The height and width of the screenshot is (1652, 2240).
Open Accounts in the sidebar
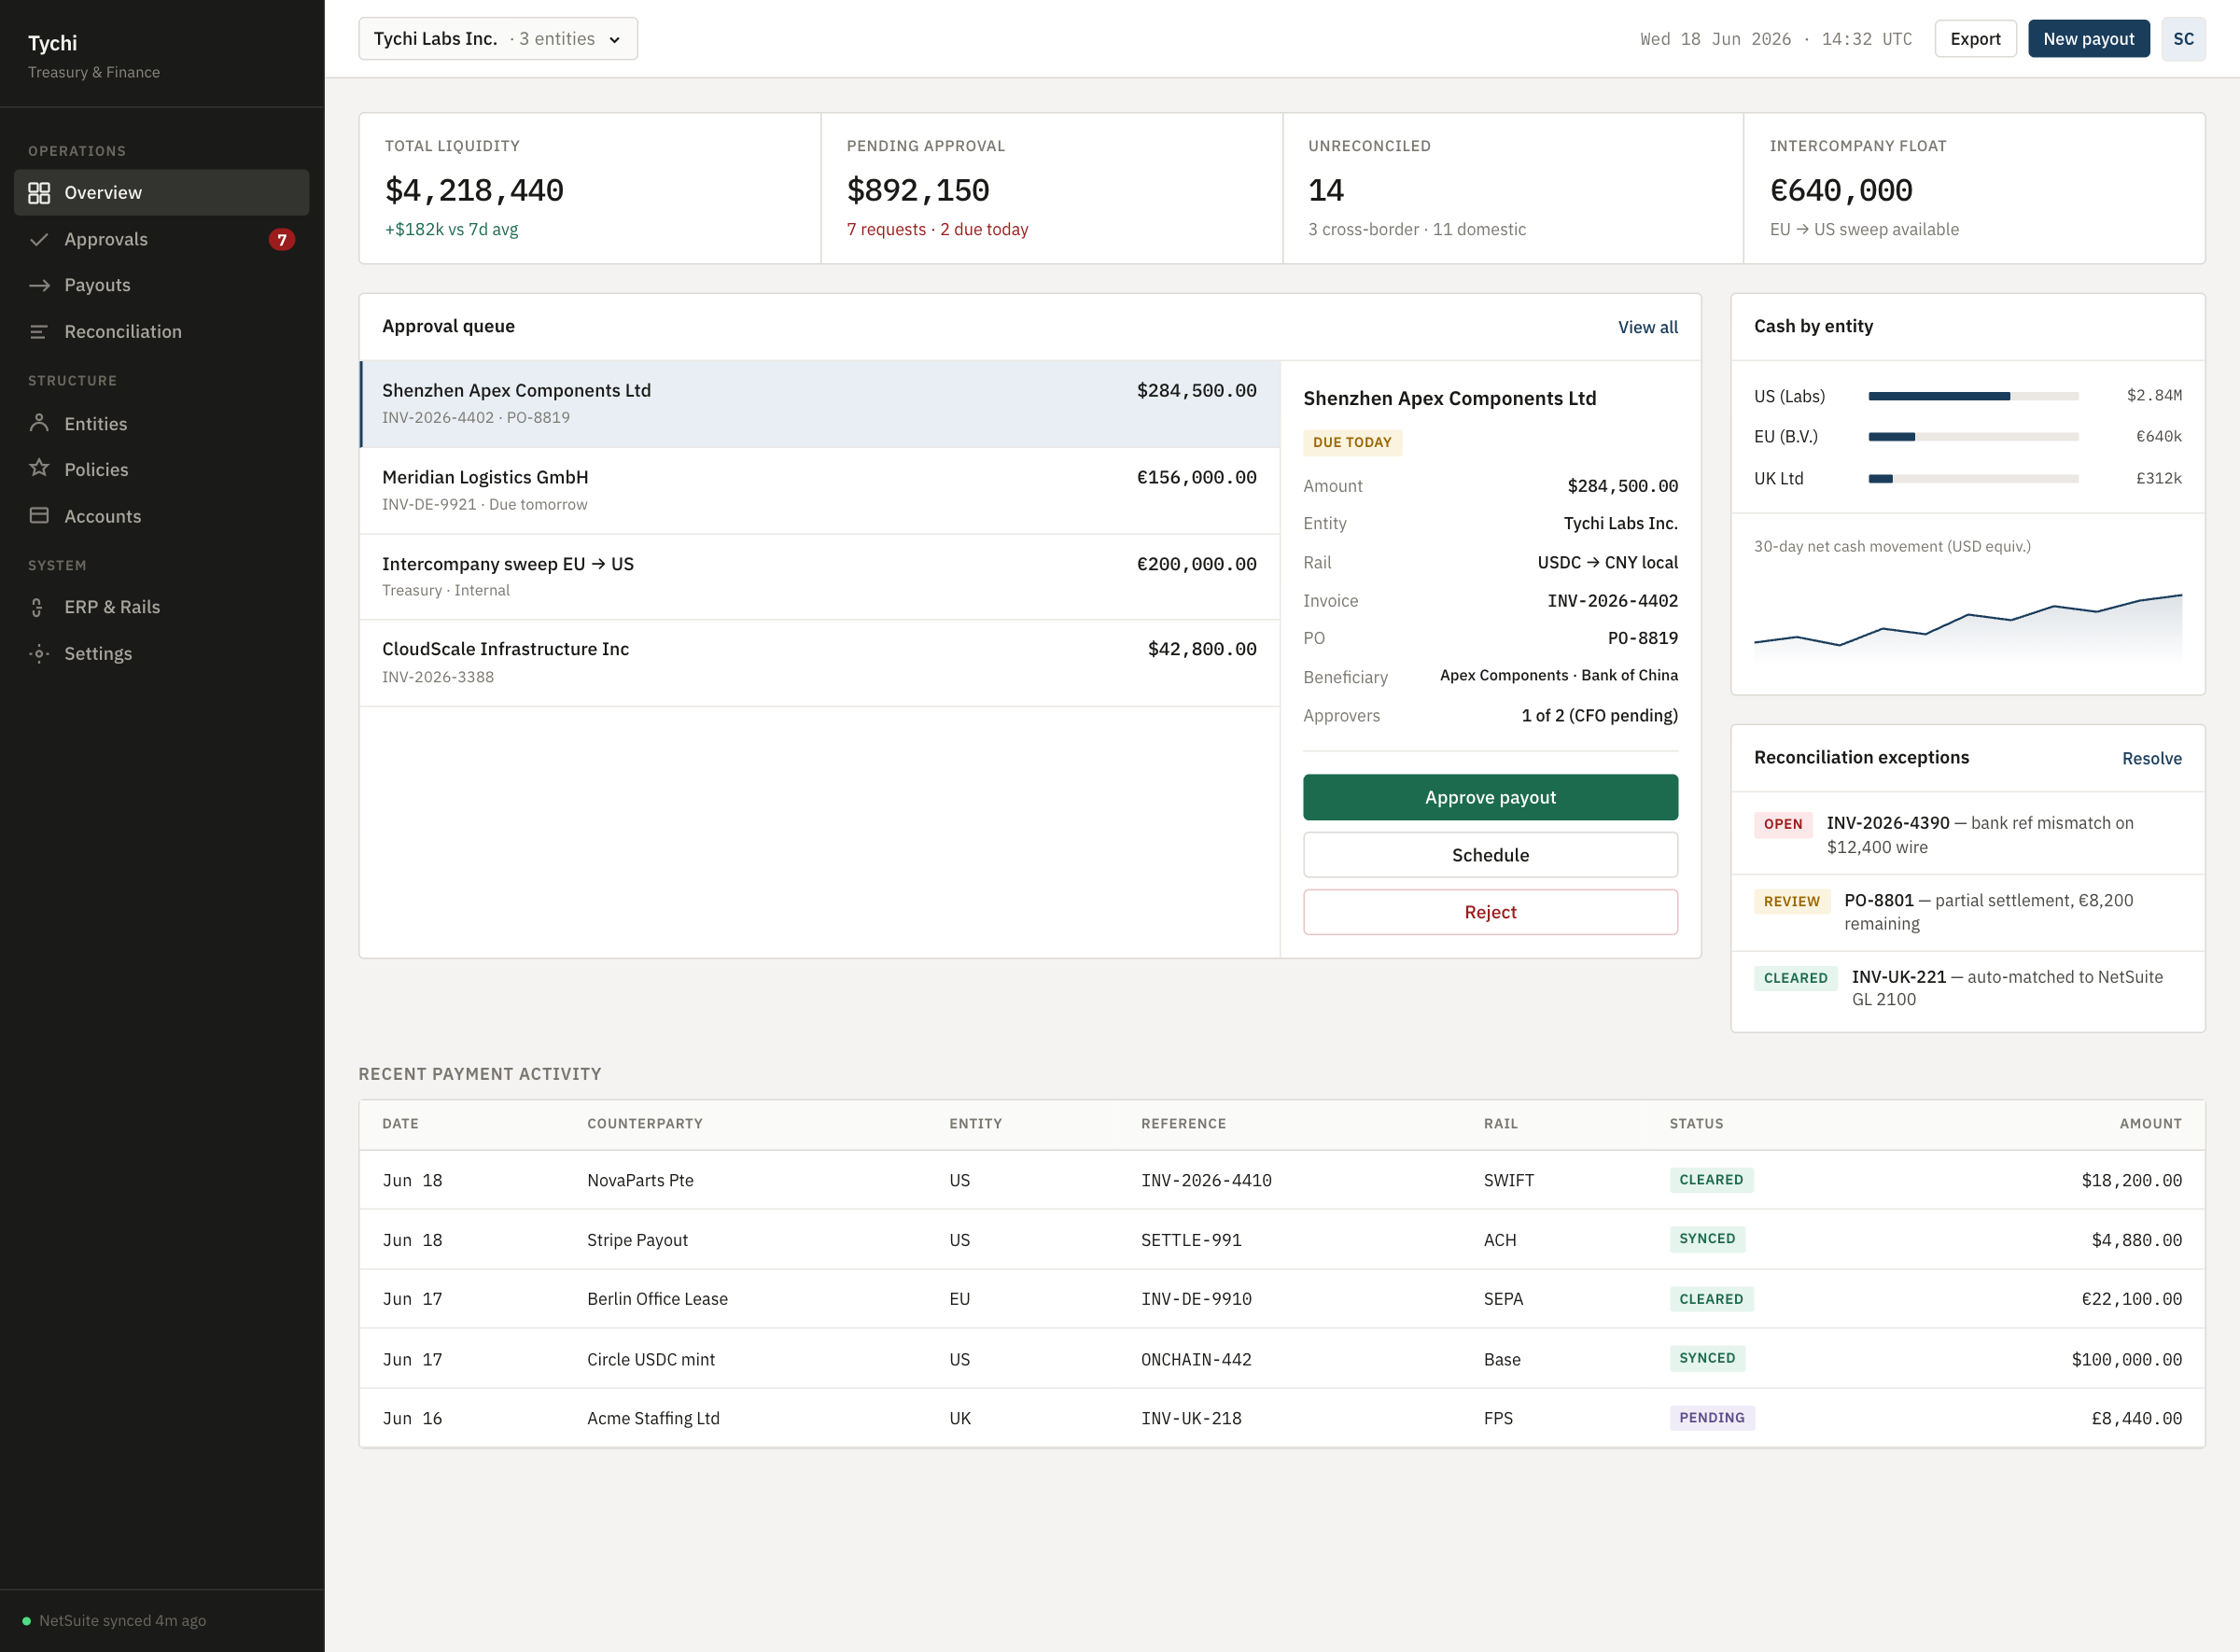click(162, 516)
